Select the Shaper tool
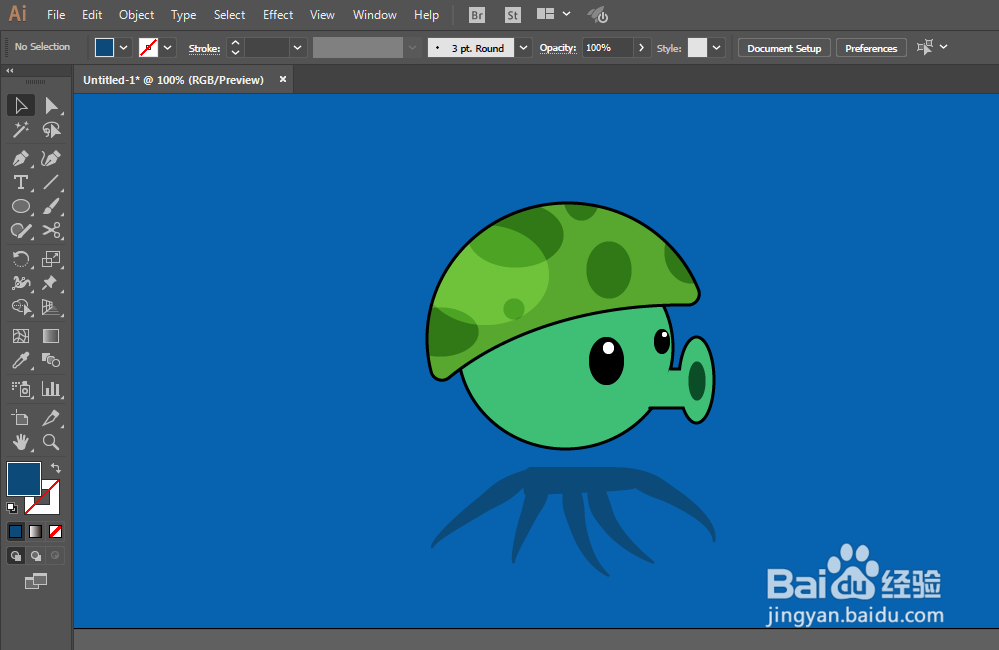This screenshot has width=999, height=650. [x=21, y=230]
